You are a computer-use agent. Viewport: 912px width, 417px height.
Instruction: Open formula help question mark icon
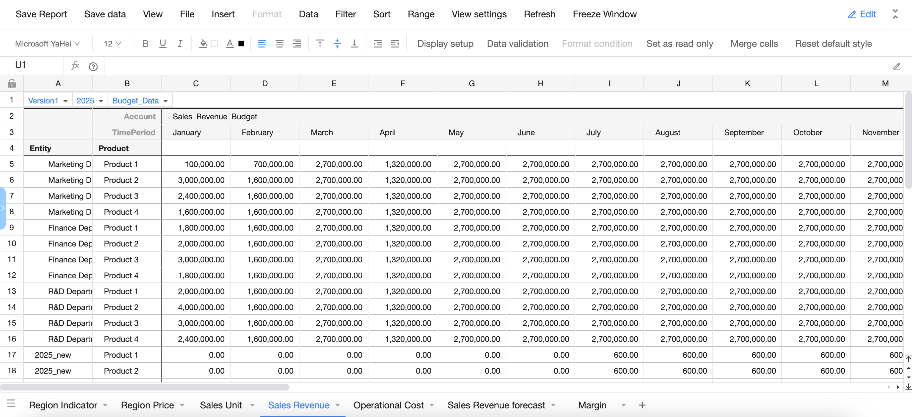(x=93, y=66)
